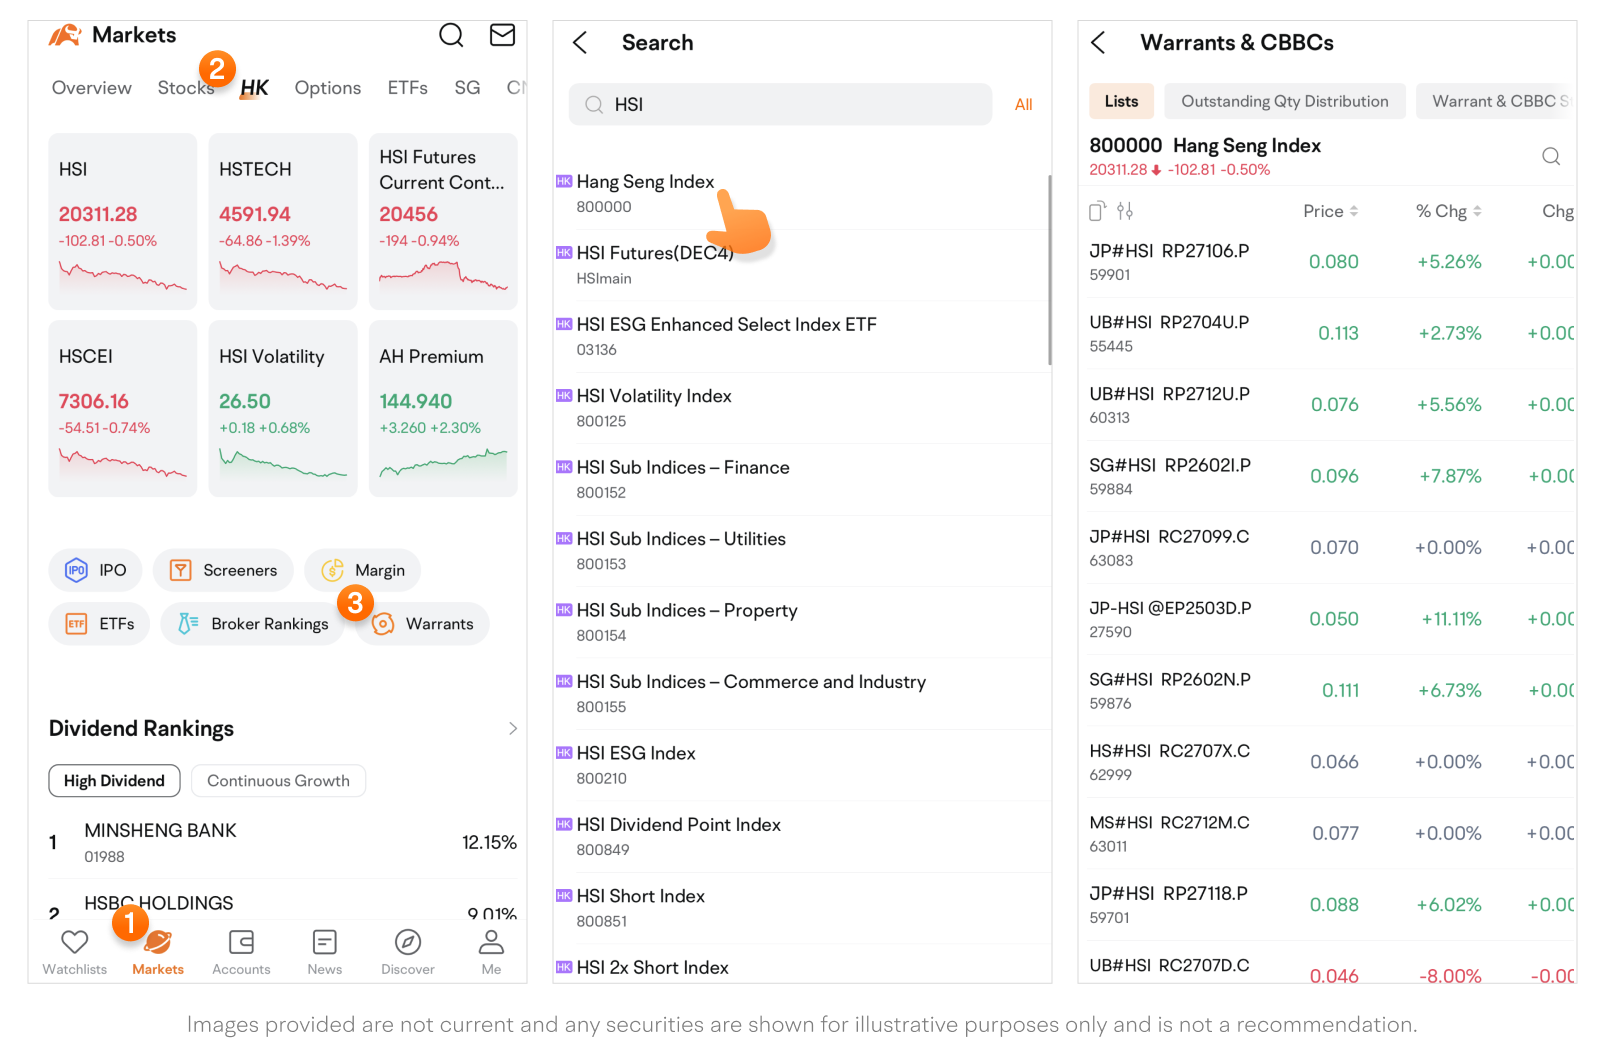Open Warrants shortcut

click(x=423, y=624)
